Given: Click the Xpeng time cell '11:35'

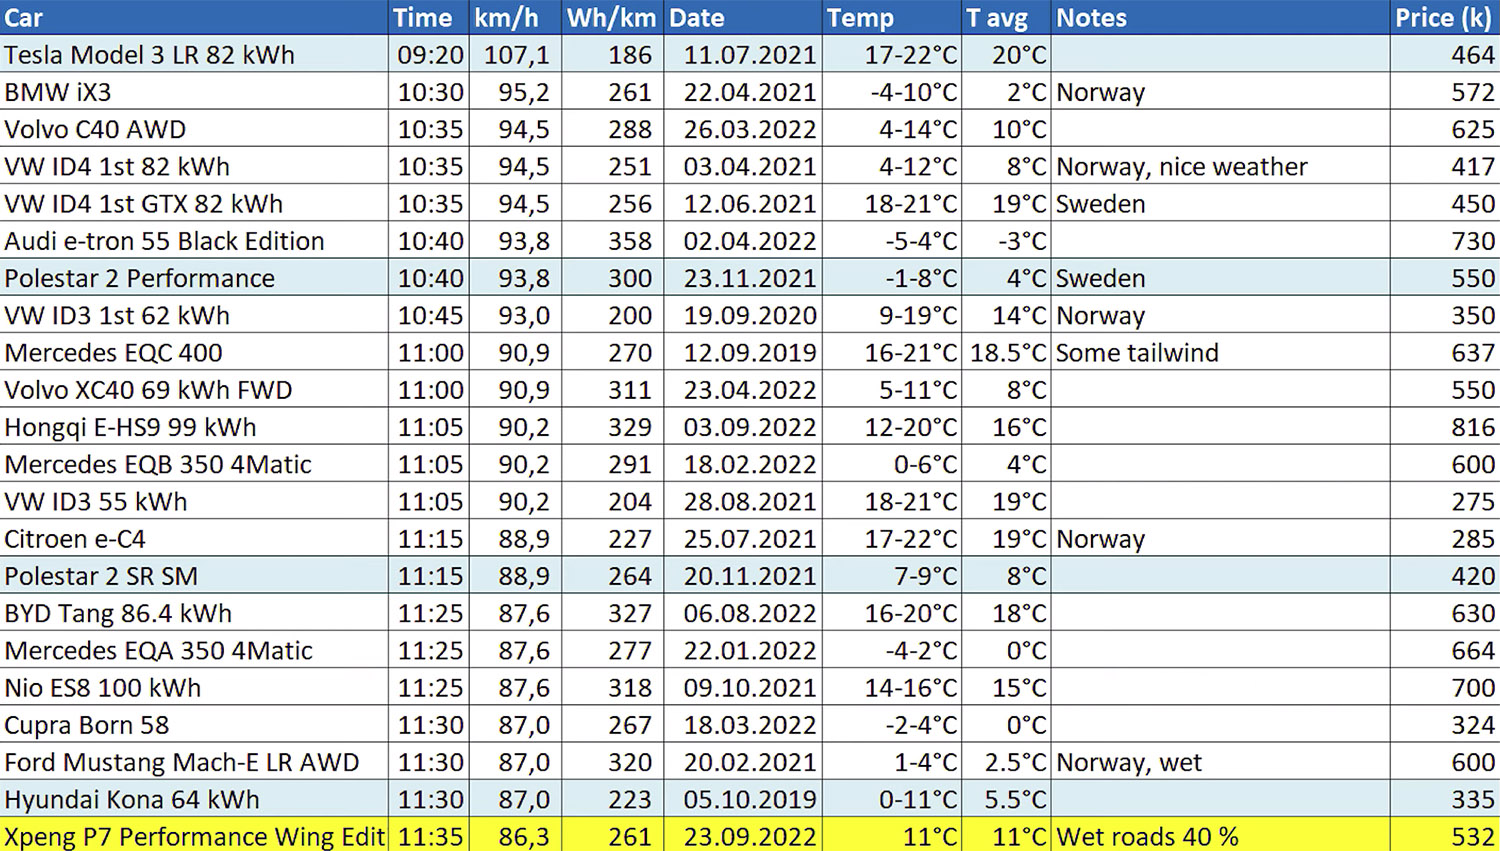Looking at the screenshot, I should (429, 835).
